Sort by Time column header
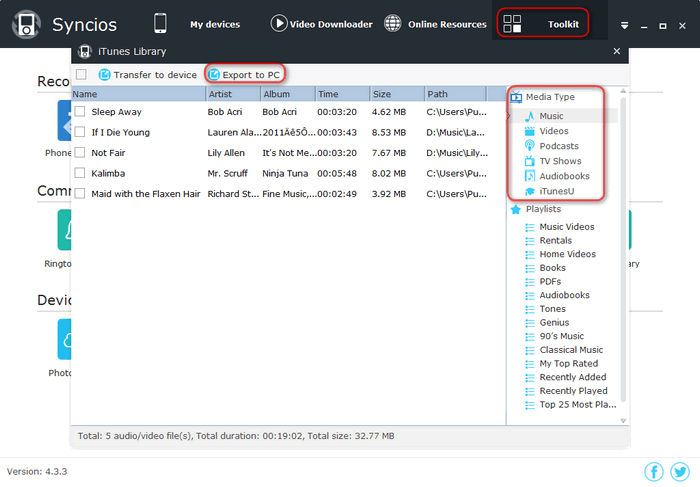Viewport: 700px width, 487px height. 343,94
